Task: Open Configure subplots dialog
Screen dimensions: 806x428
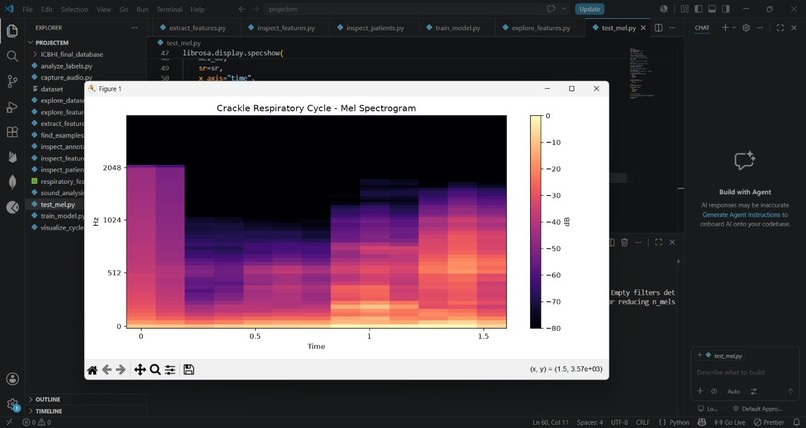Action: (x=170, y=370)
